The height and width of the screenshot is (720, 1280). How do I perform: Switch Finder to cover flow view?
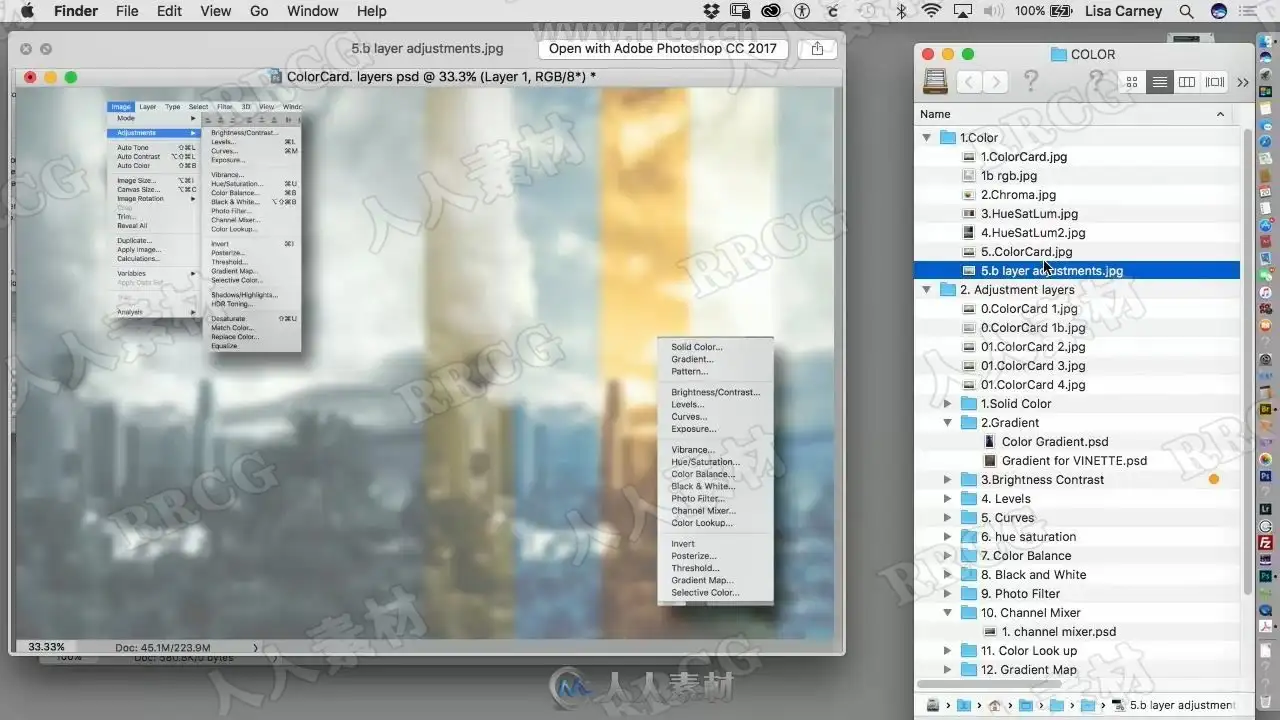pos(1215,82)
